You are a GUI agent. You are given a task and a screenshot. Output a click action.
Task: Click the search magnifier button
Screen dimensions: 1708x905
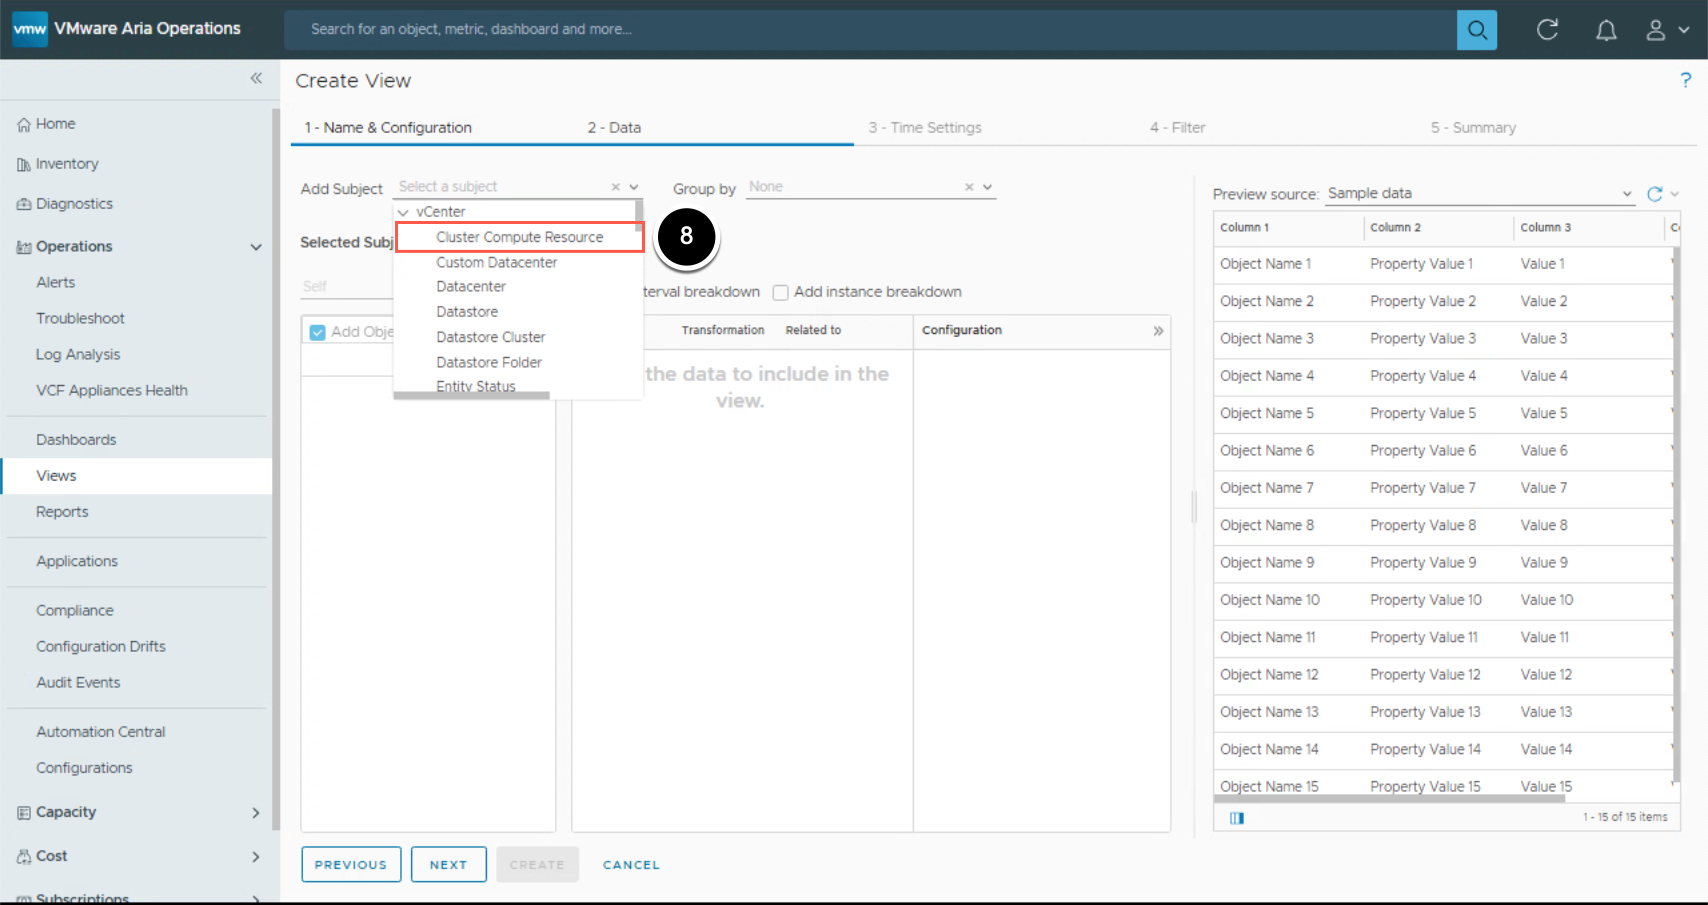(1476, 30)
